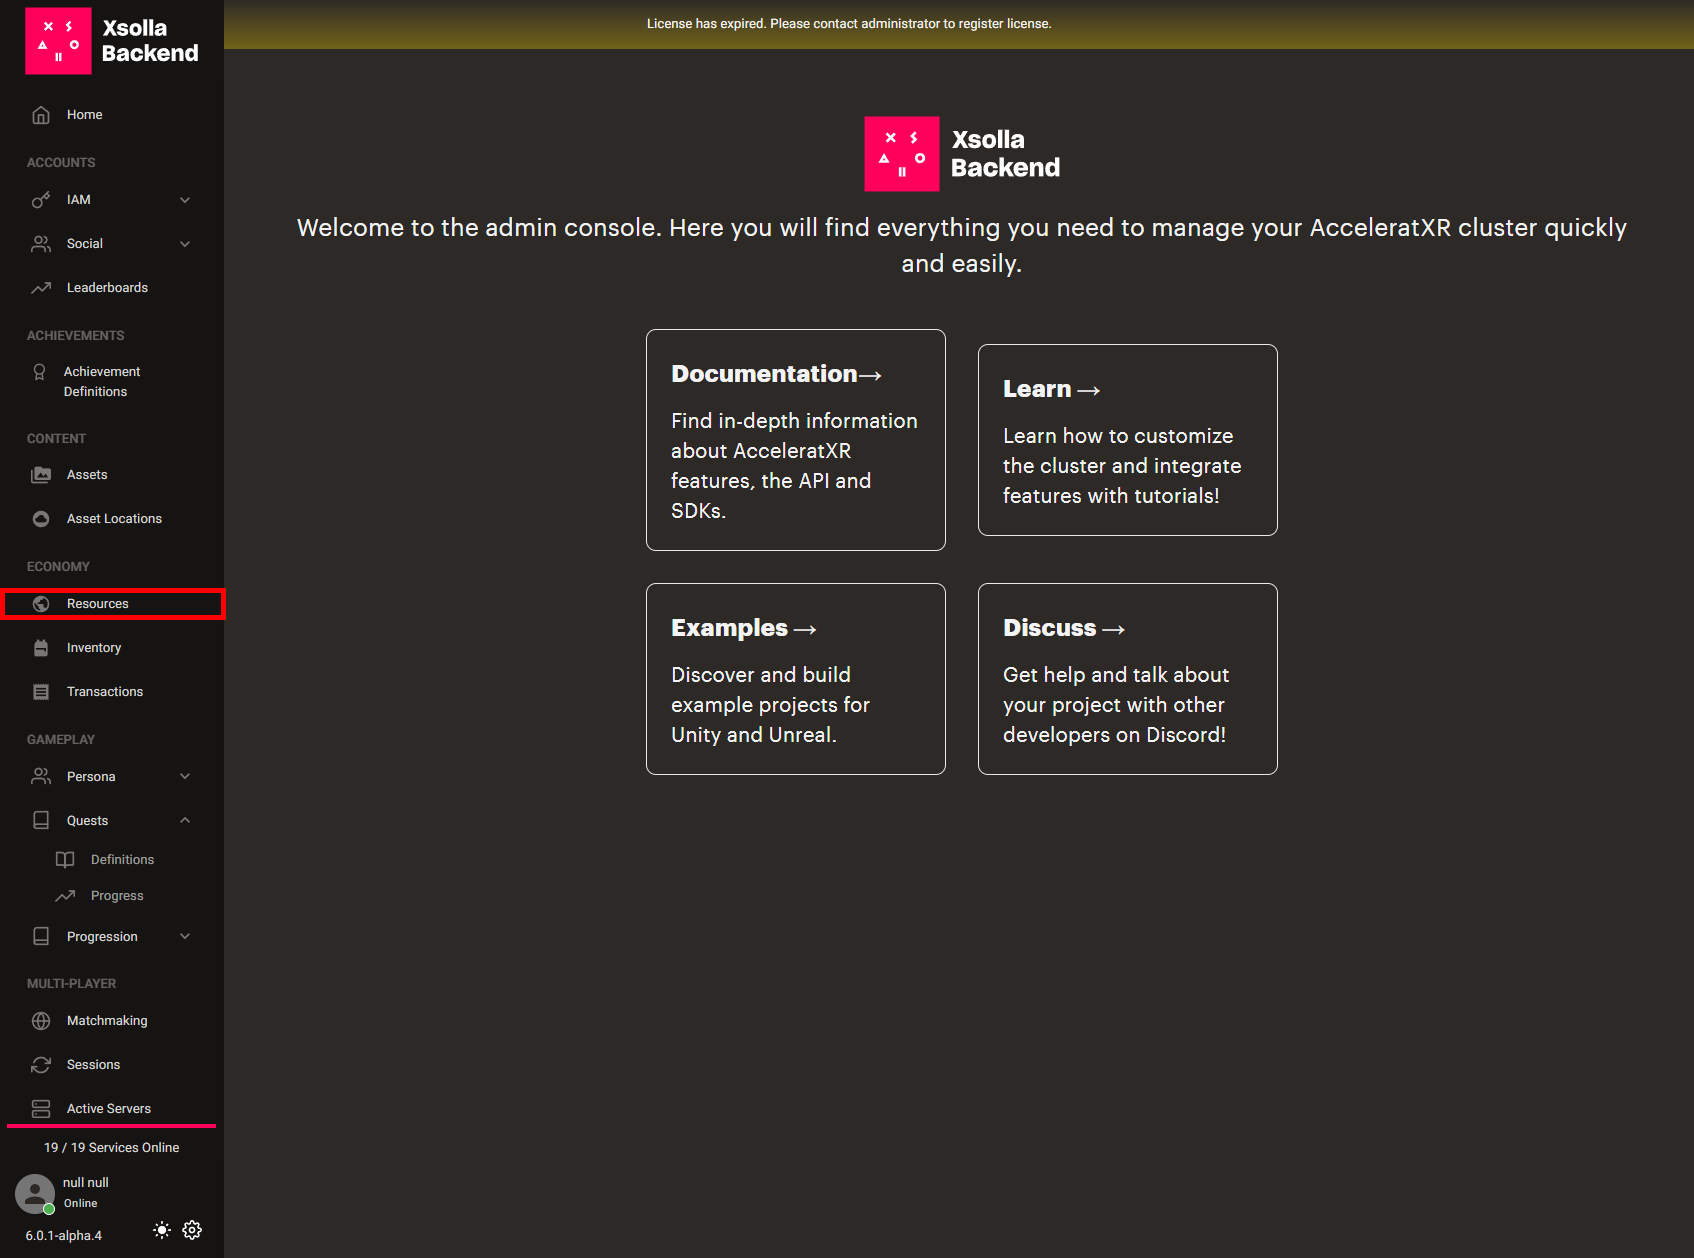Click the Inventory bag icon

point(41,648)
